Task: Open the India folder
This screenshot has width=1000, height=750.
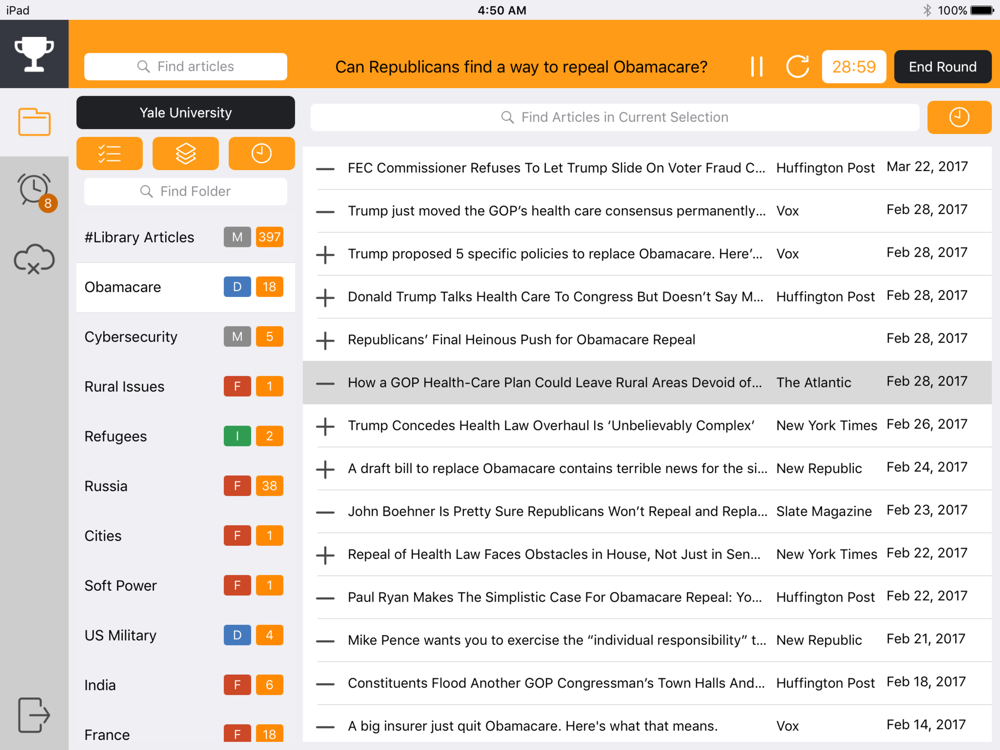Action: (x=186, y=685)
